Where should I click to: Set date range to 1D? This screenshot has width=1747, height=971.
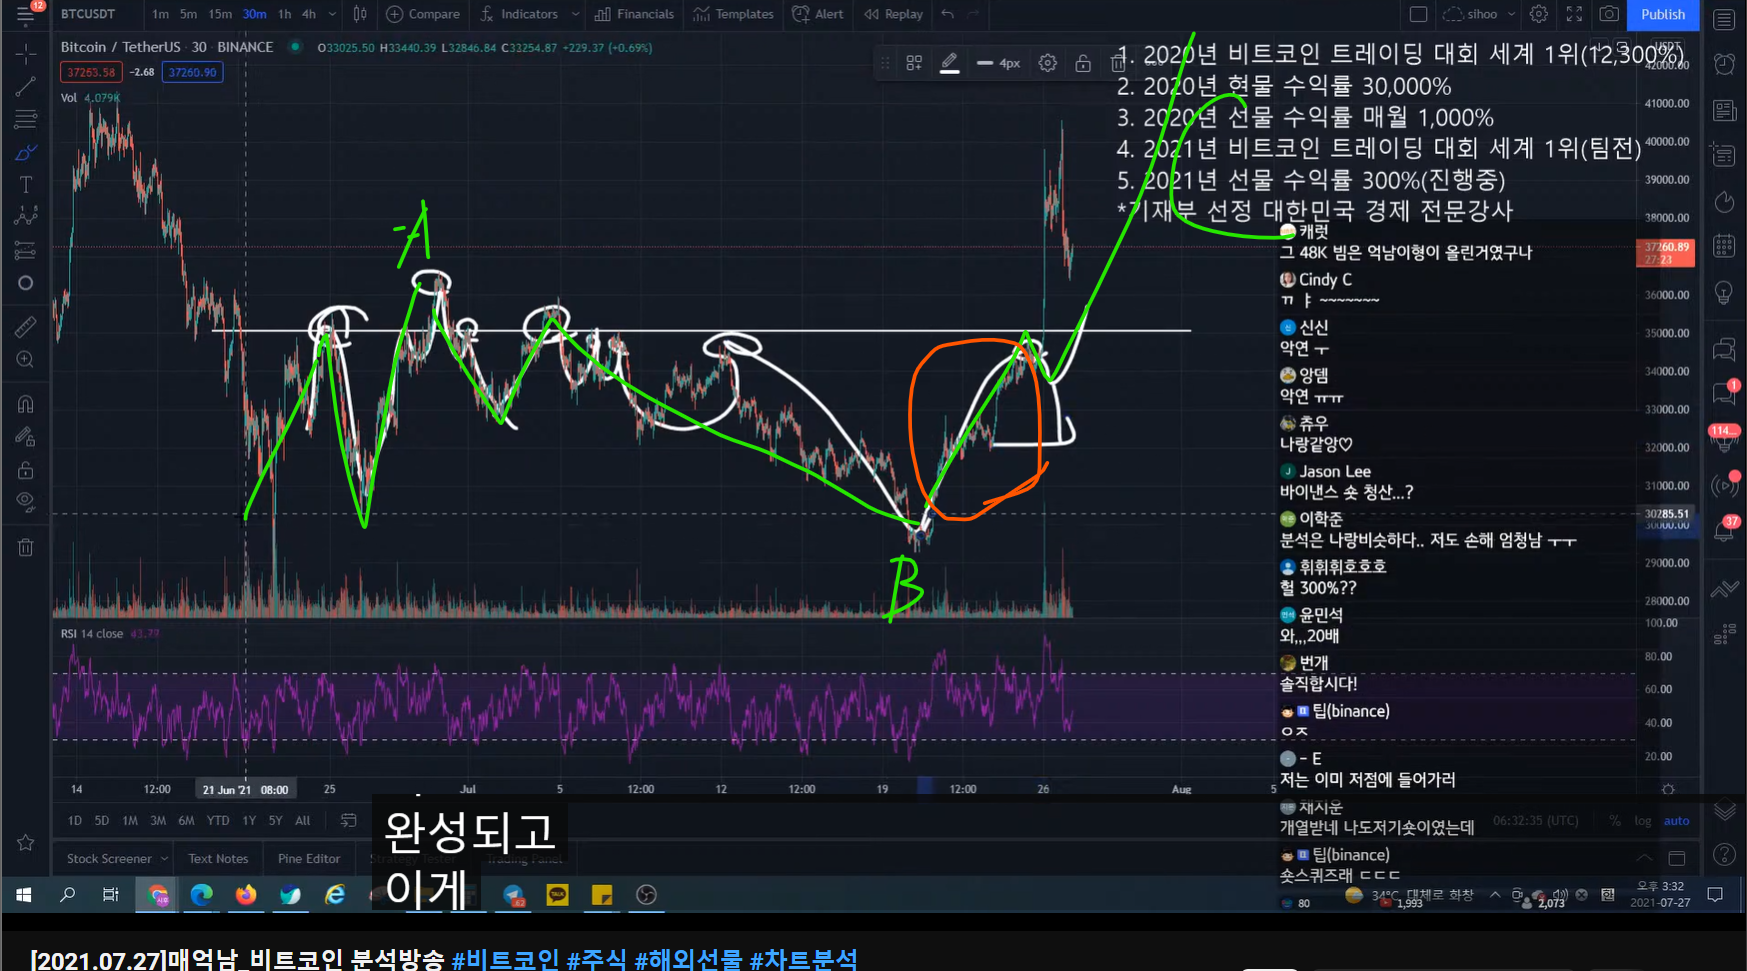74,820
